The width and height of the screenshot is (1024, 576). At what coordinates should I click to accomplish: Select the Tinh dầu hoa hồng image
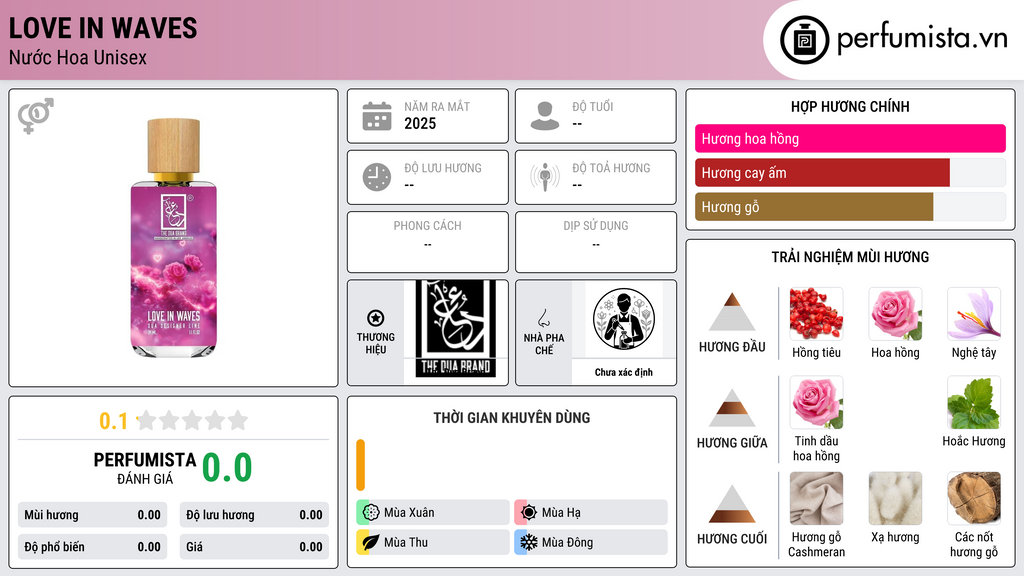click(x=816, y=402)
